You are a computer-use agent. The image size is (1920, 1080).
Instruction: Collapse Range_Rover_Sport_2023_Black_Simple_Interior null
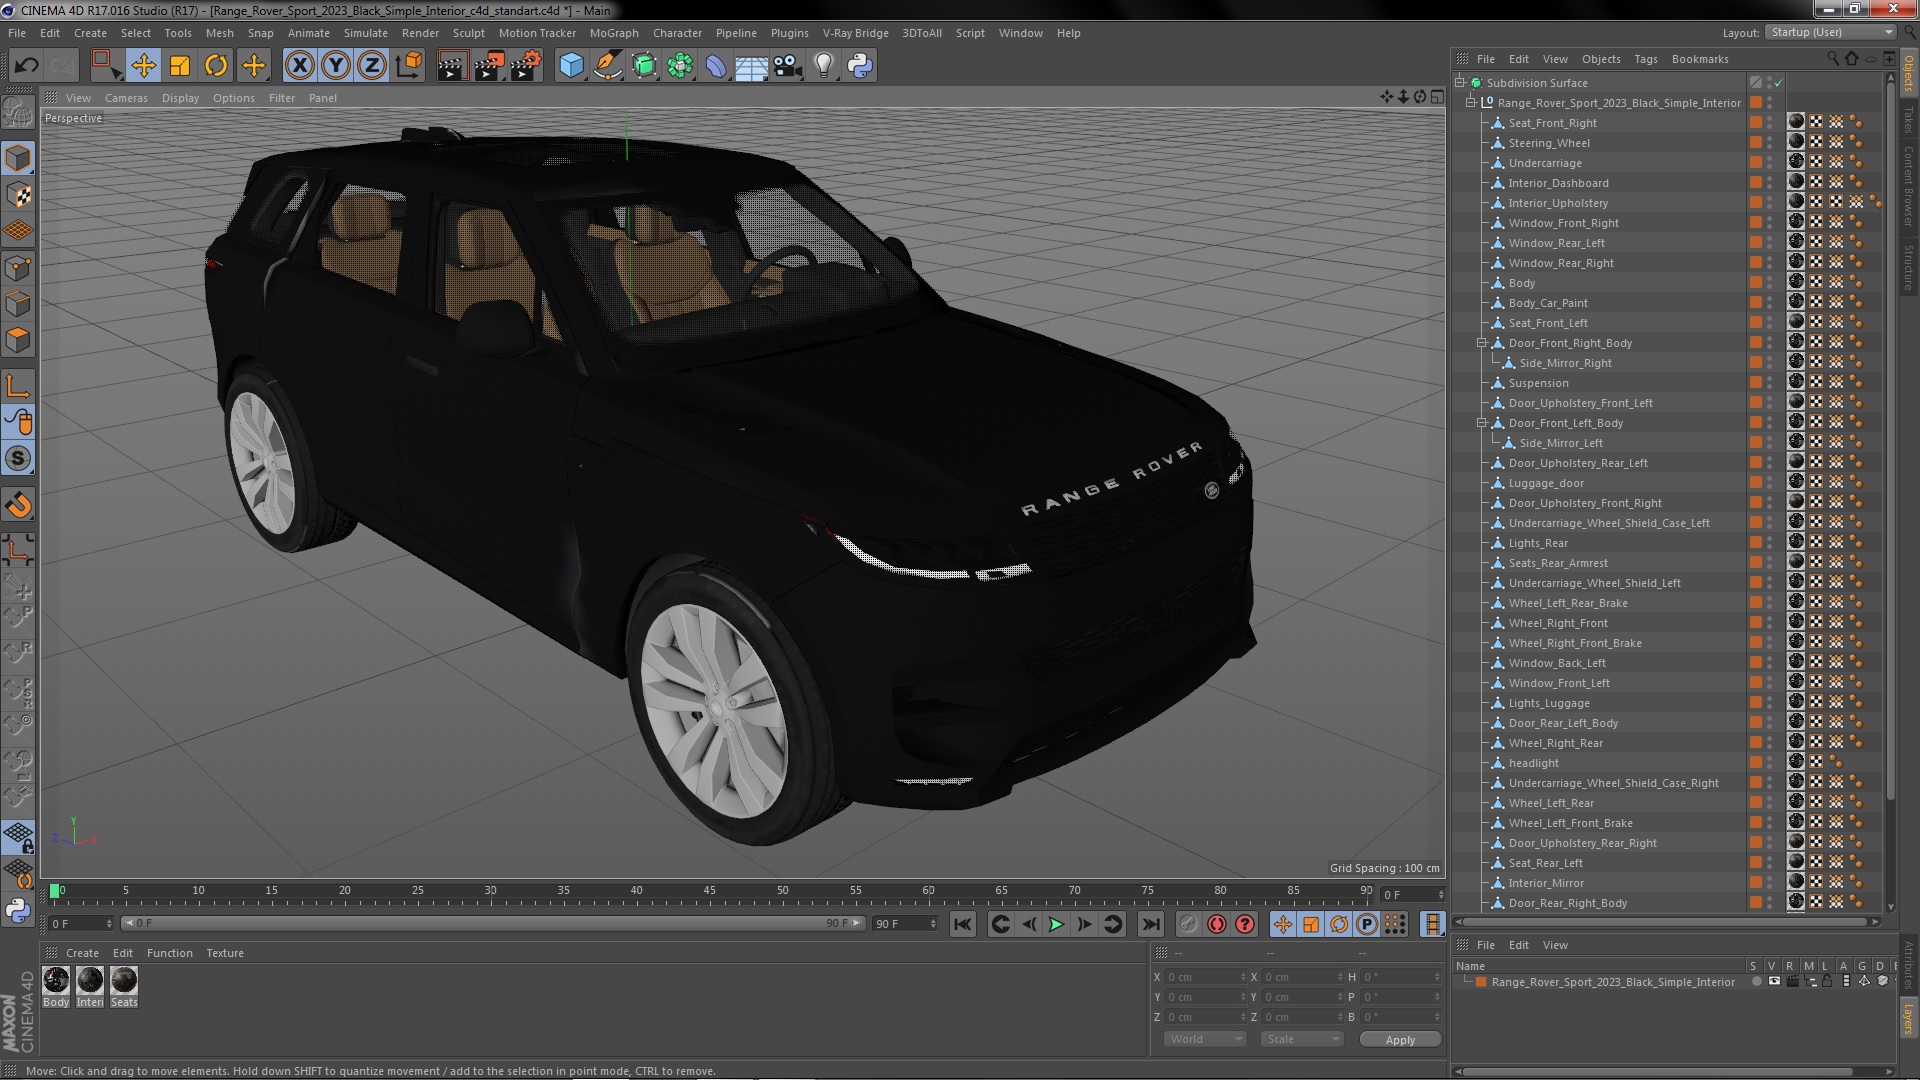(x=1471, y=103)
